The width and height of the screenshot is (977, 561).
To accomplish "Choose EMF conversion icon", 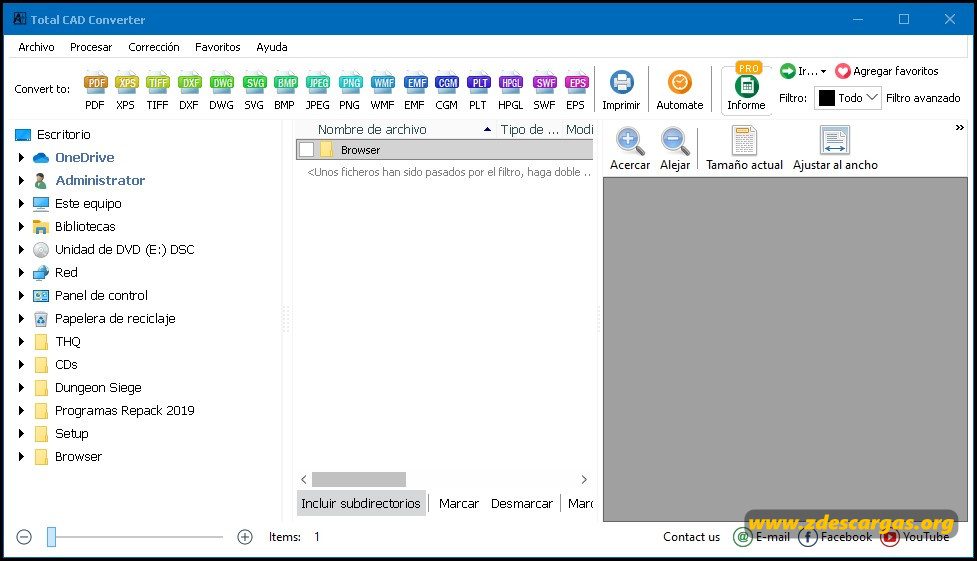I will [x=414, y=91].
